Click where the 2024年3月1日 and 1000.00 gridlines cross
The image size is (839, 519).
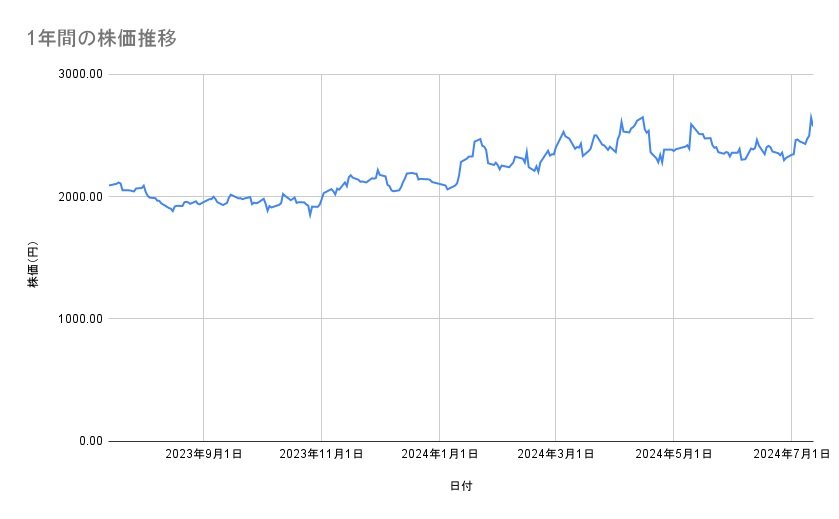tap(557, 319)
